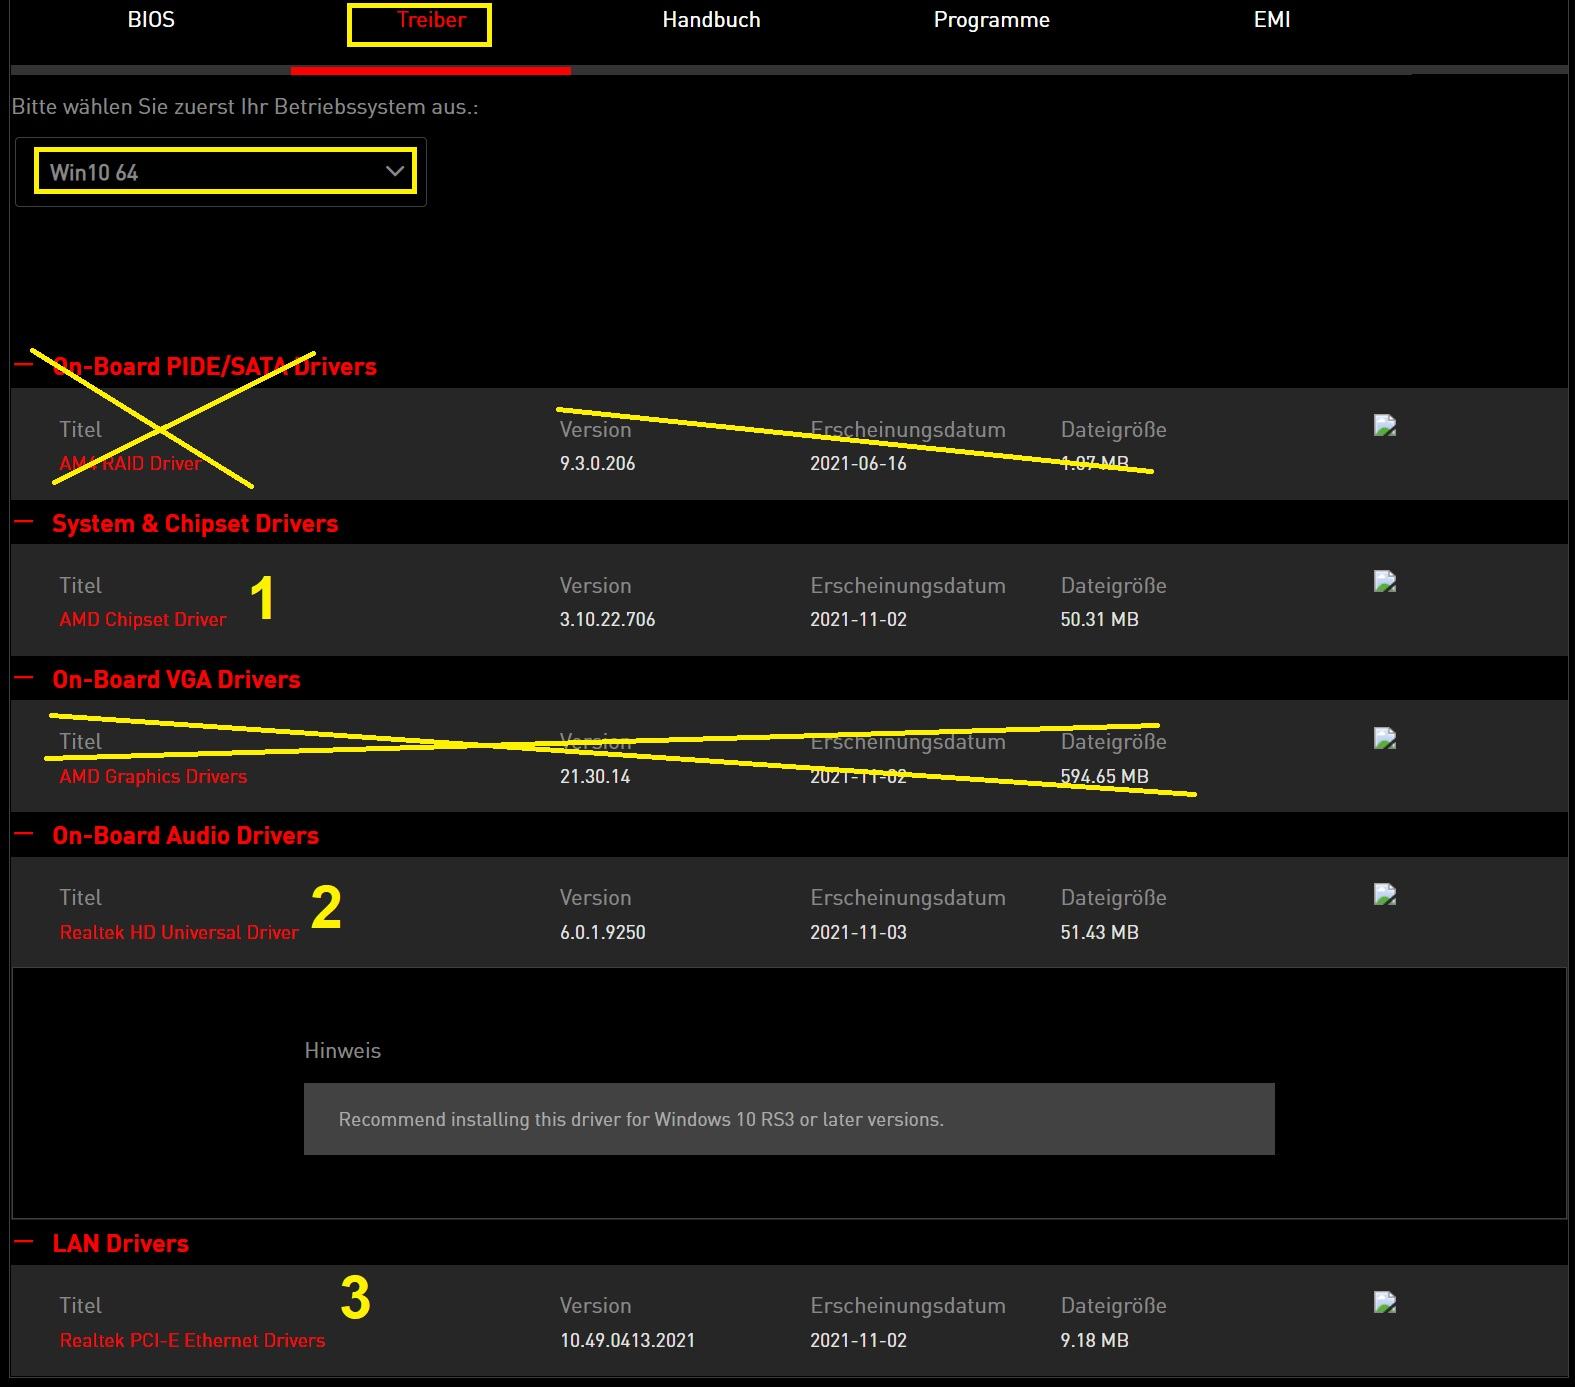Screen dimensions: 1575x1387
Task: Download icon for Realtek PCI-E Ethernet Drivers
Action: pyautogui.click(x=1385, y=1302)
